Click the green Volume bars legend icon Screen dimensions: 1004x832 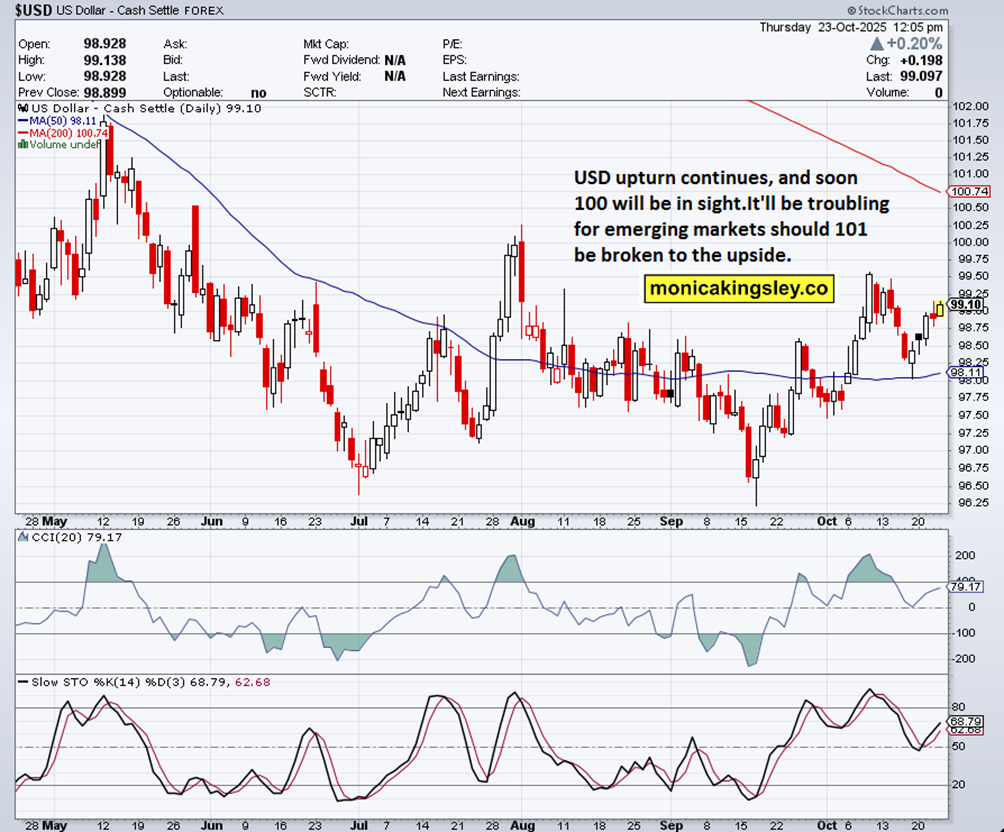click(22, 144)
